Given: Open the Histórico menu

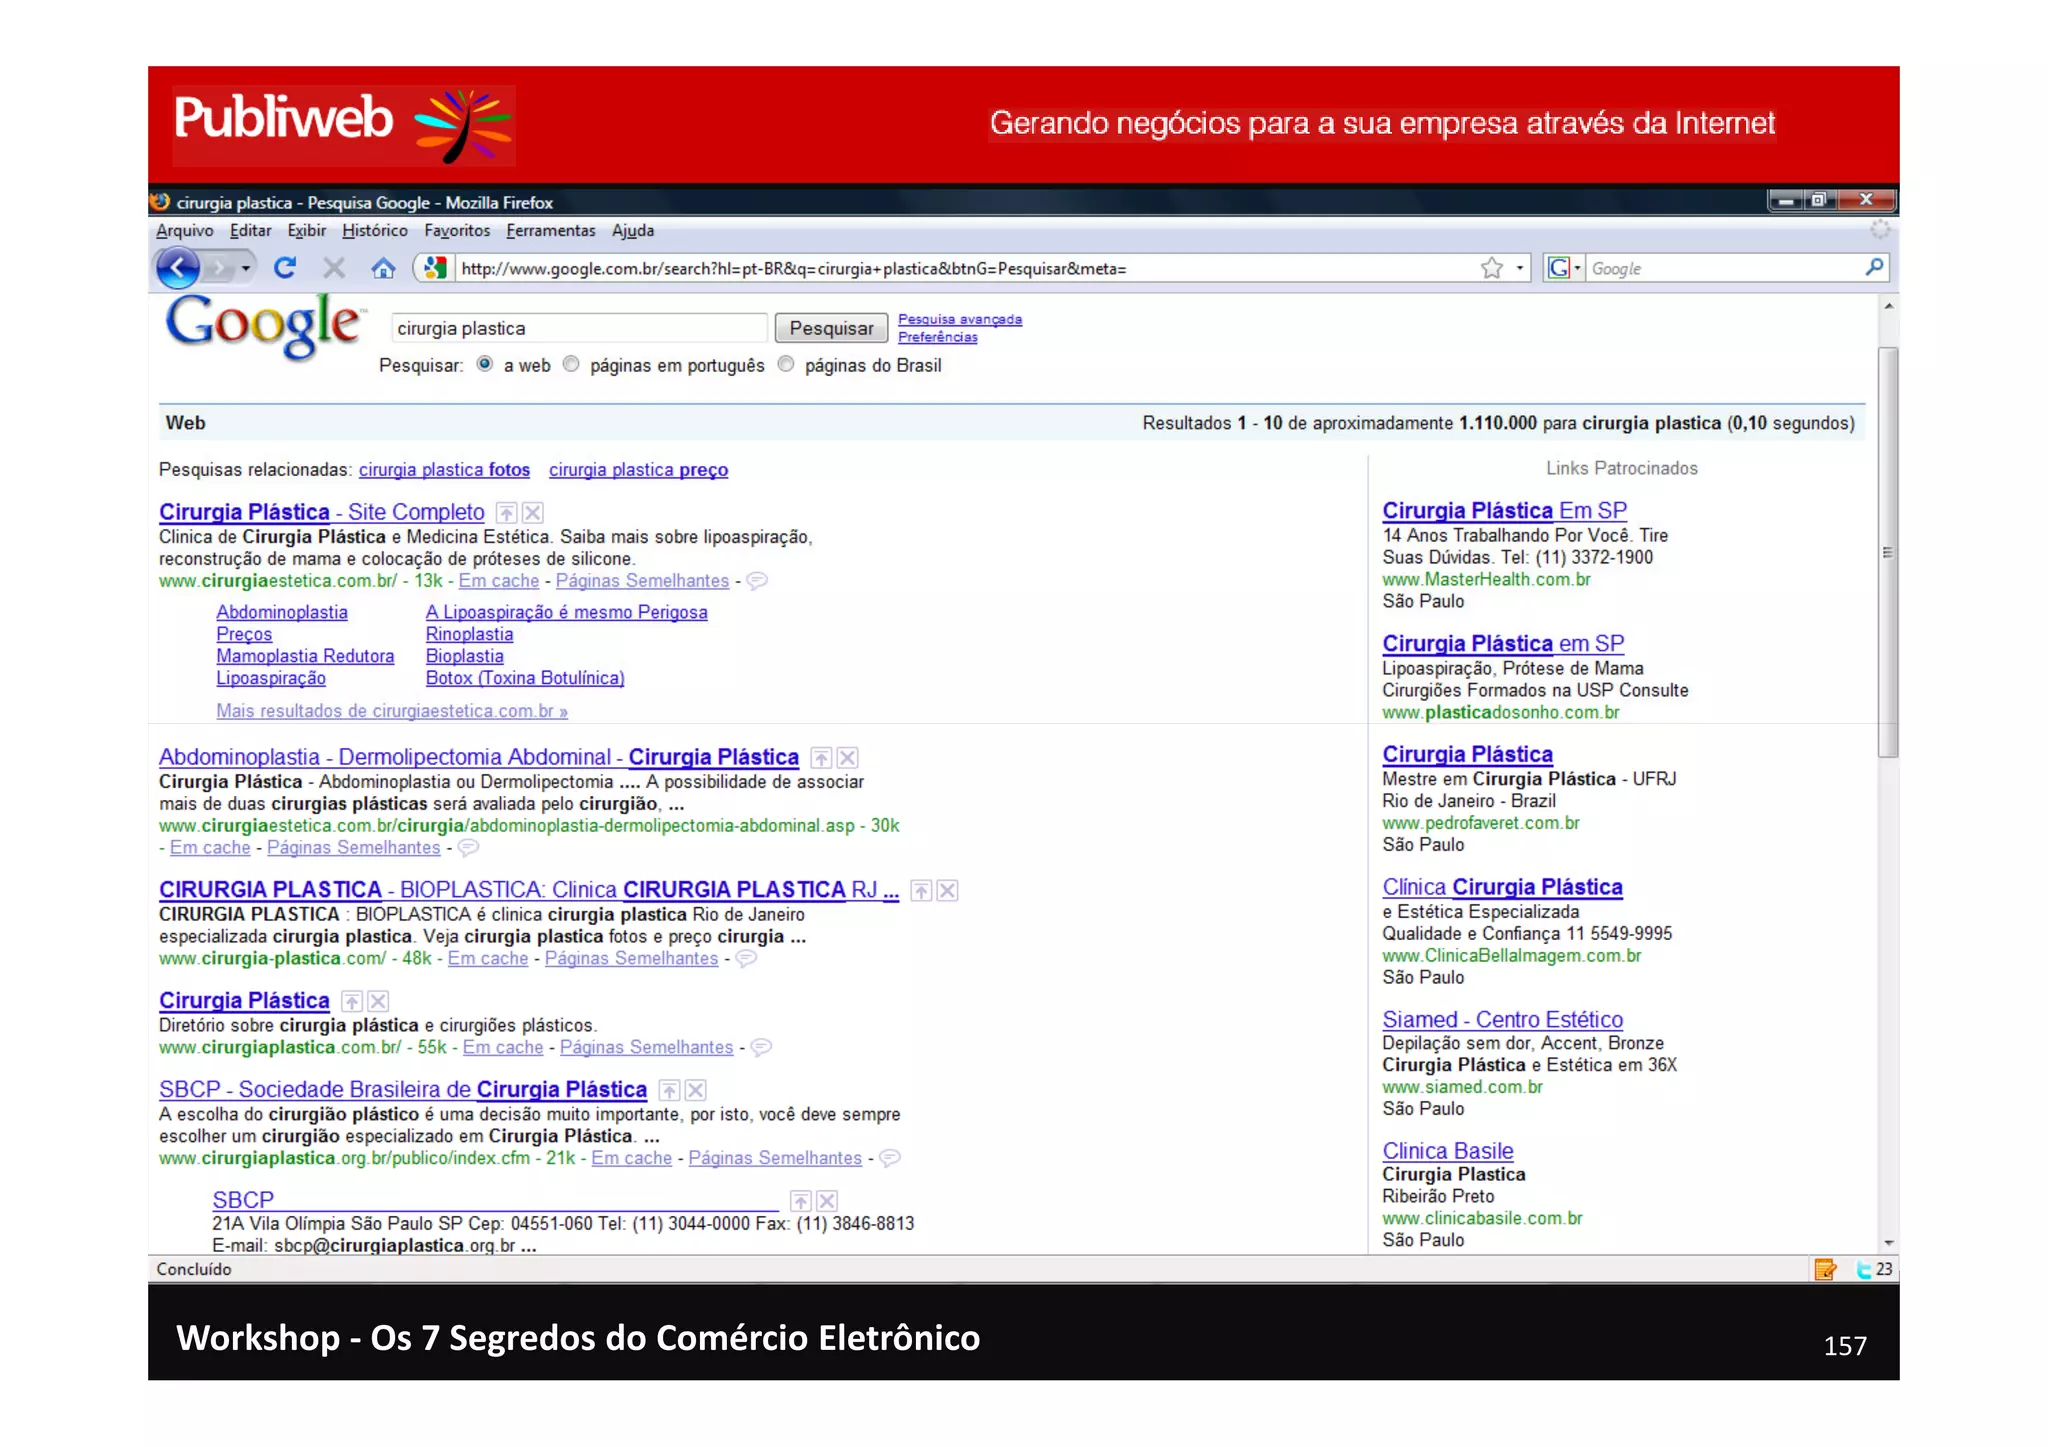Looking at the screenshot, I should [374, 231].
